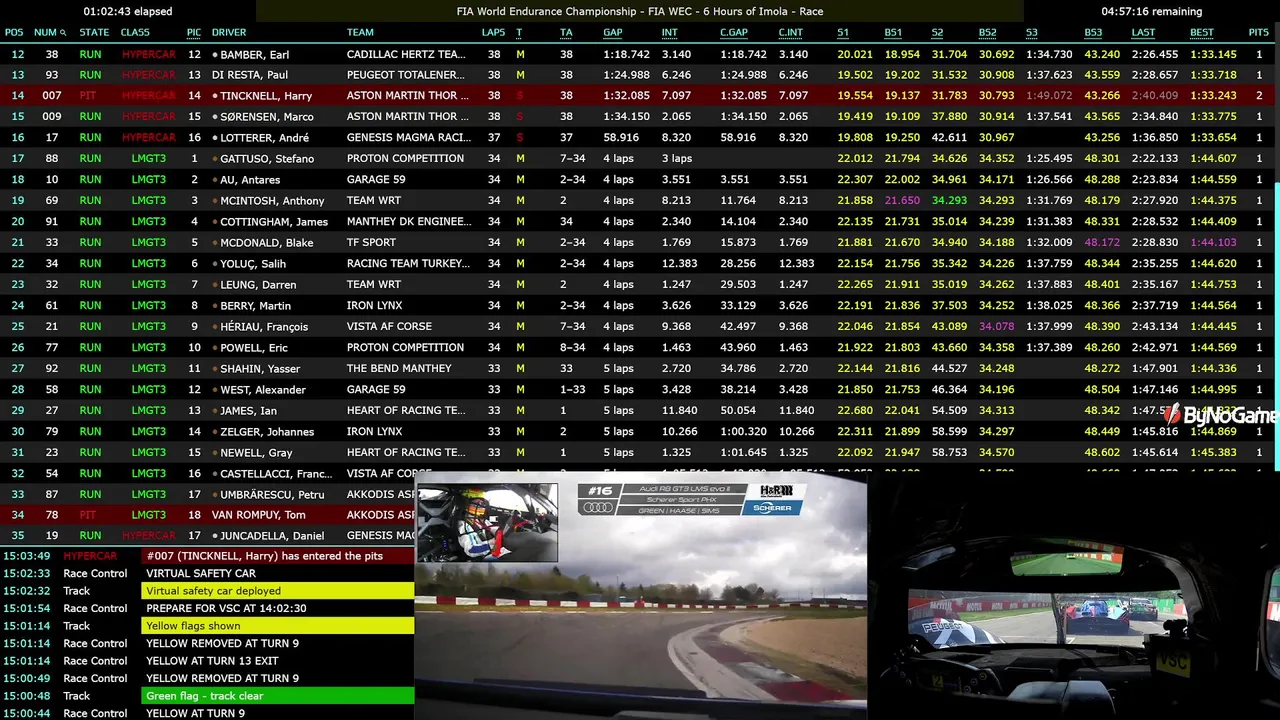Click the 'Yellow flags shown' message
The image size is (1280, 720).
pyautogui.click(x=277, y=626)
